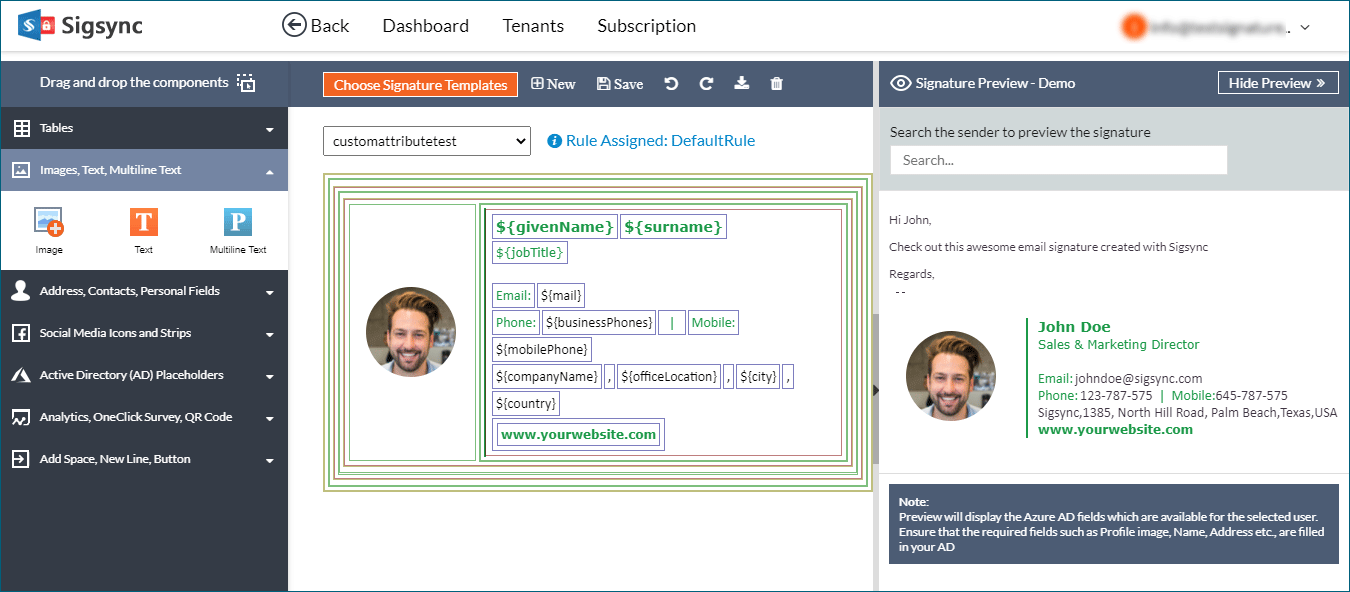1350x592 pixels.
Task: Click the preview profile photo
Action: (951, 376)
